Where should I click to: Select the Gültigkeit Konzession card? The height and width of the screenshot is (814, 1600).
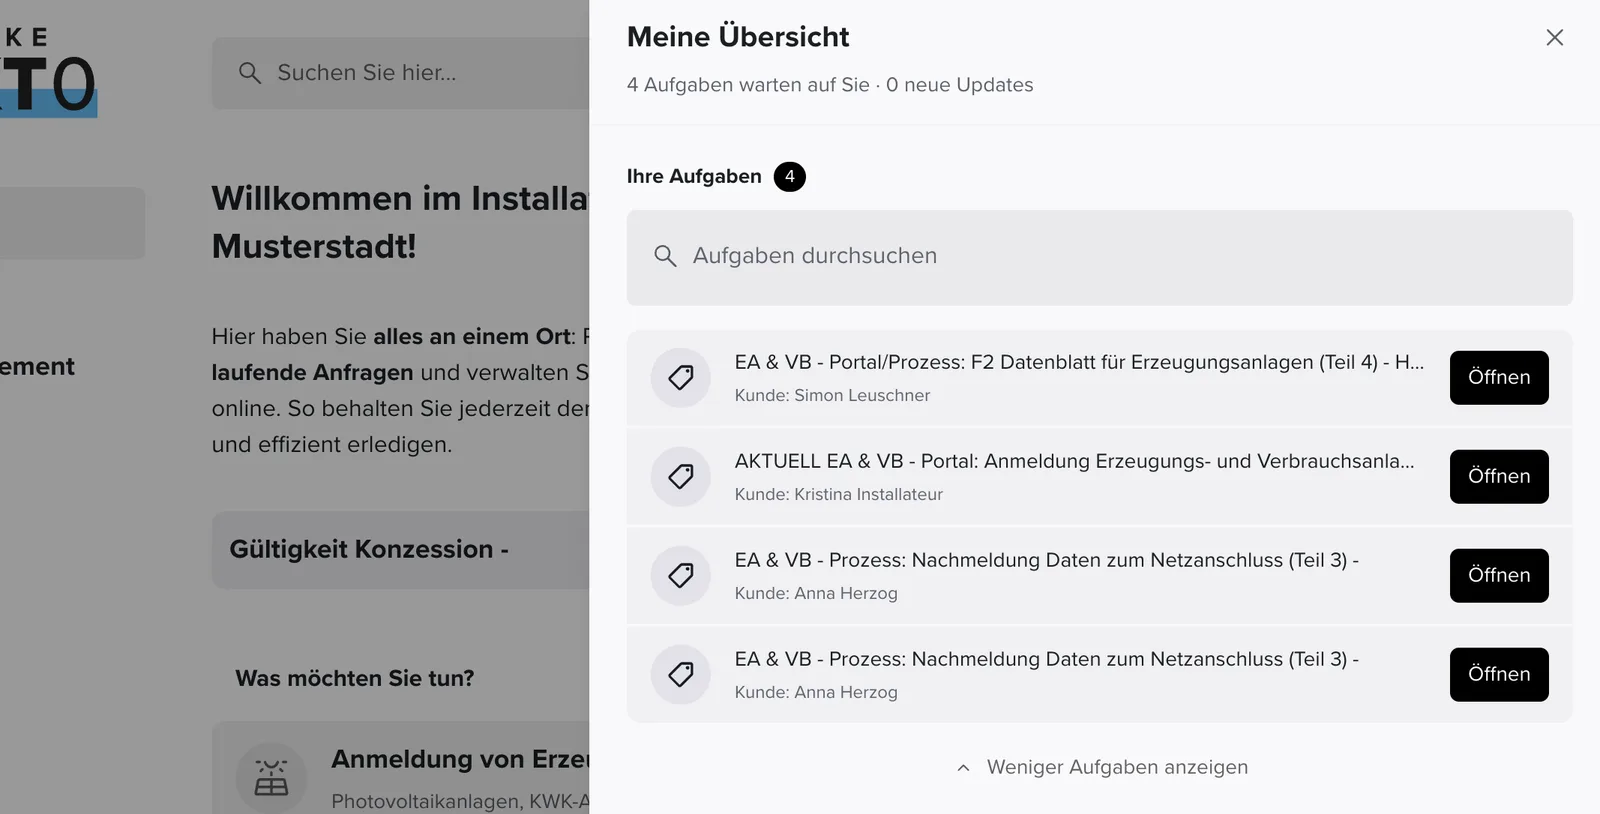pyautogui.click(x=401, y=550)
